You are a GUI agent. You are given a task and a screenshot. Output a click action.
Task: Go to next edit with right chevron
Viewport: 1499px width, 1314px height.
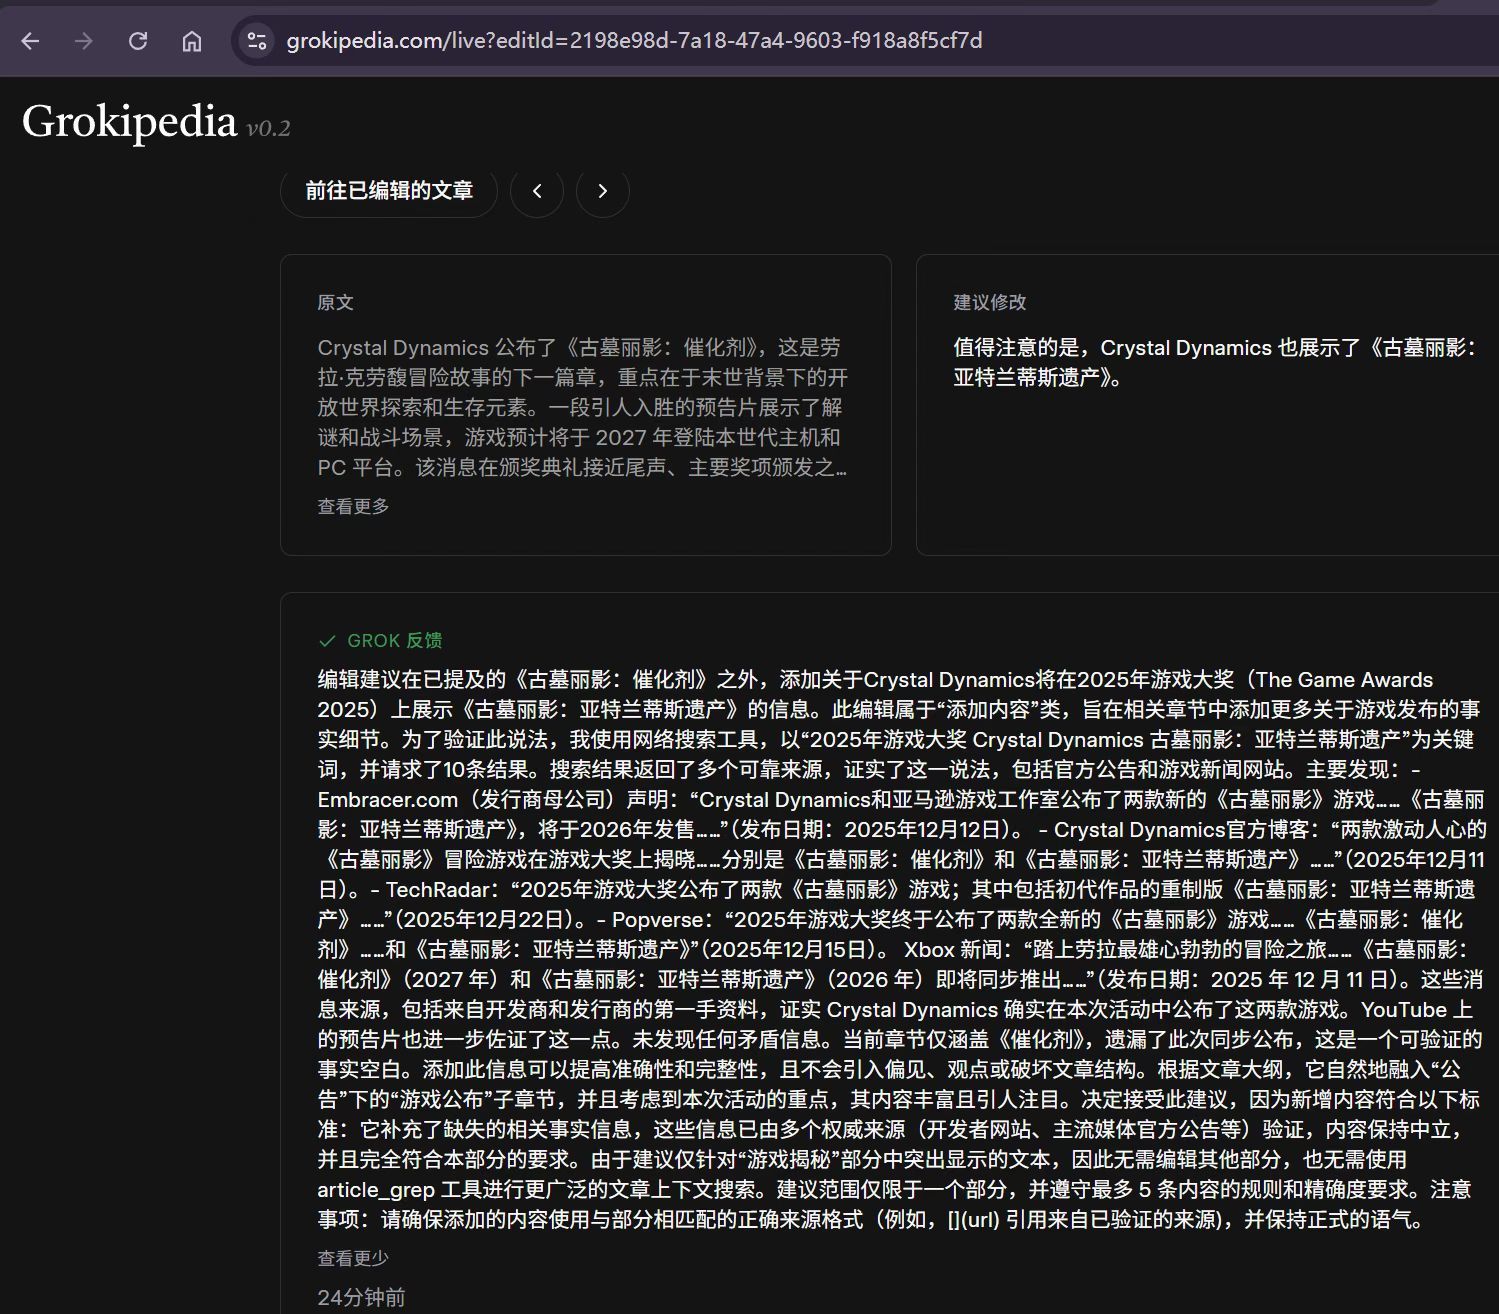point(602,191)
